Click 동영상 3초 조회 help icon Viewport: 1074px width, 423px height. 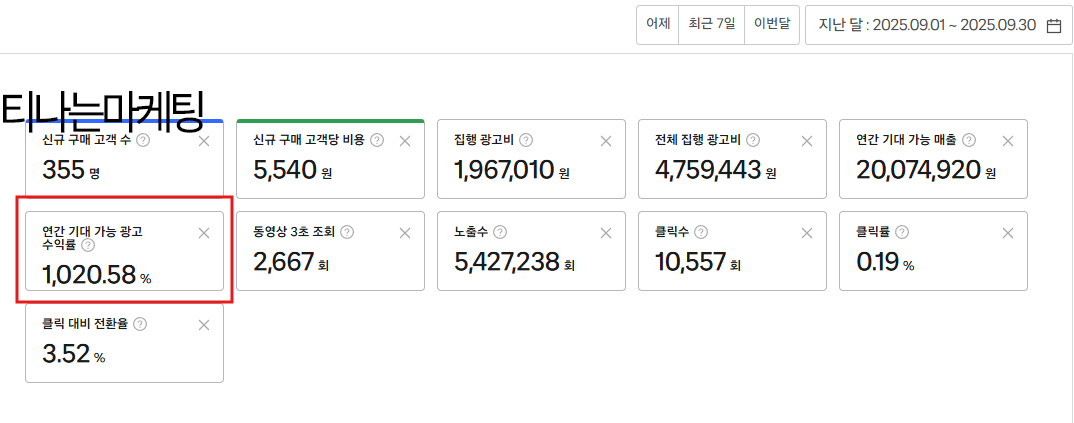click(347, 232)
